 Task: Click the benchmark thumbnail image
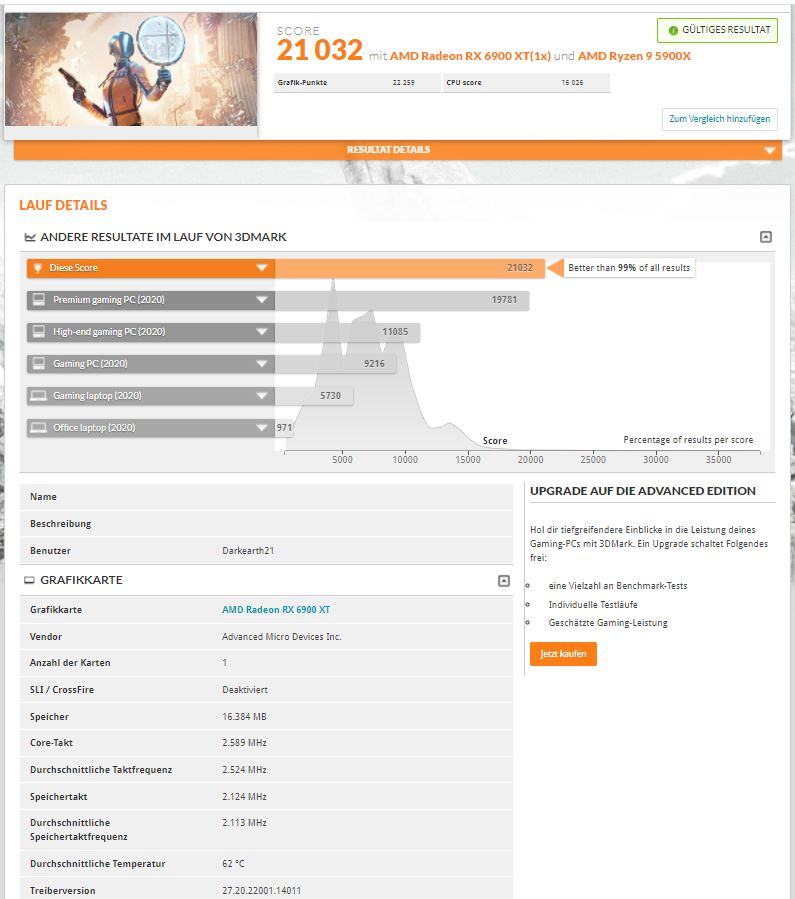pyautogui.click(x=131, y=69)
